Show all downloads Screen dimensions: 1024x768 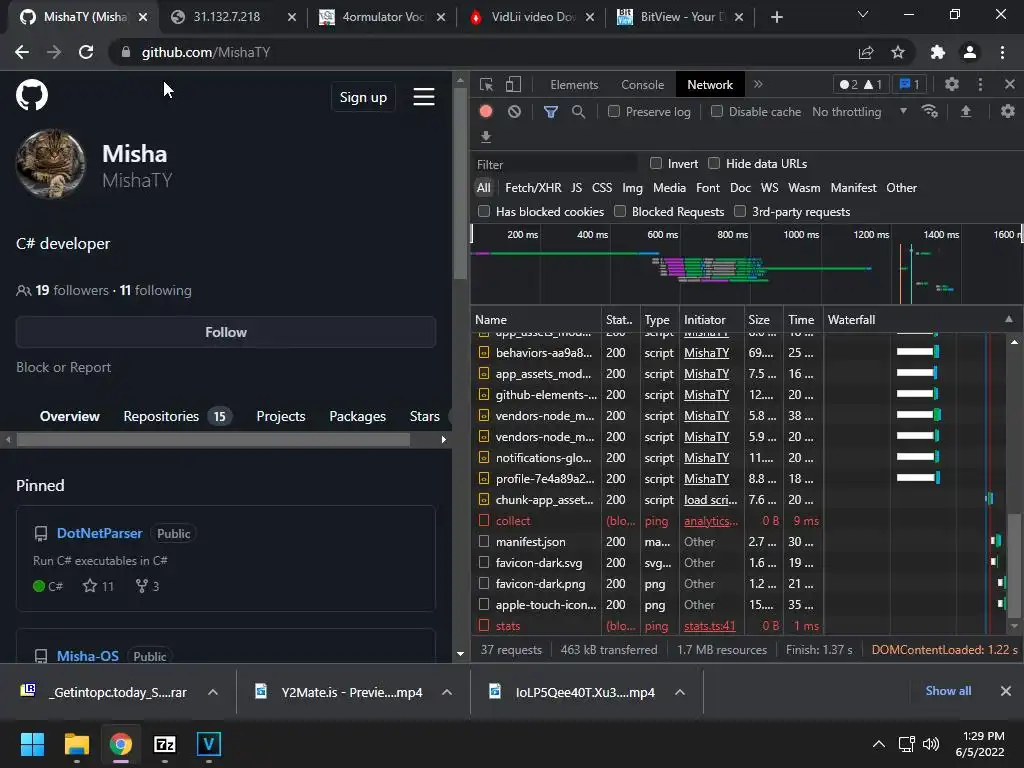click(948, 691)
